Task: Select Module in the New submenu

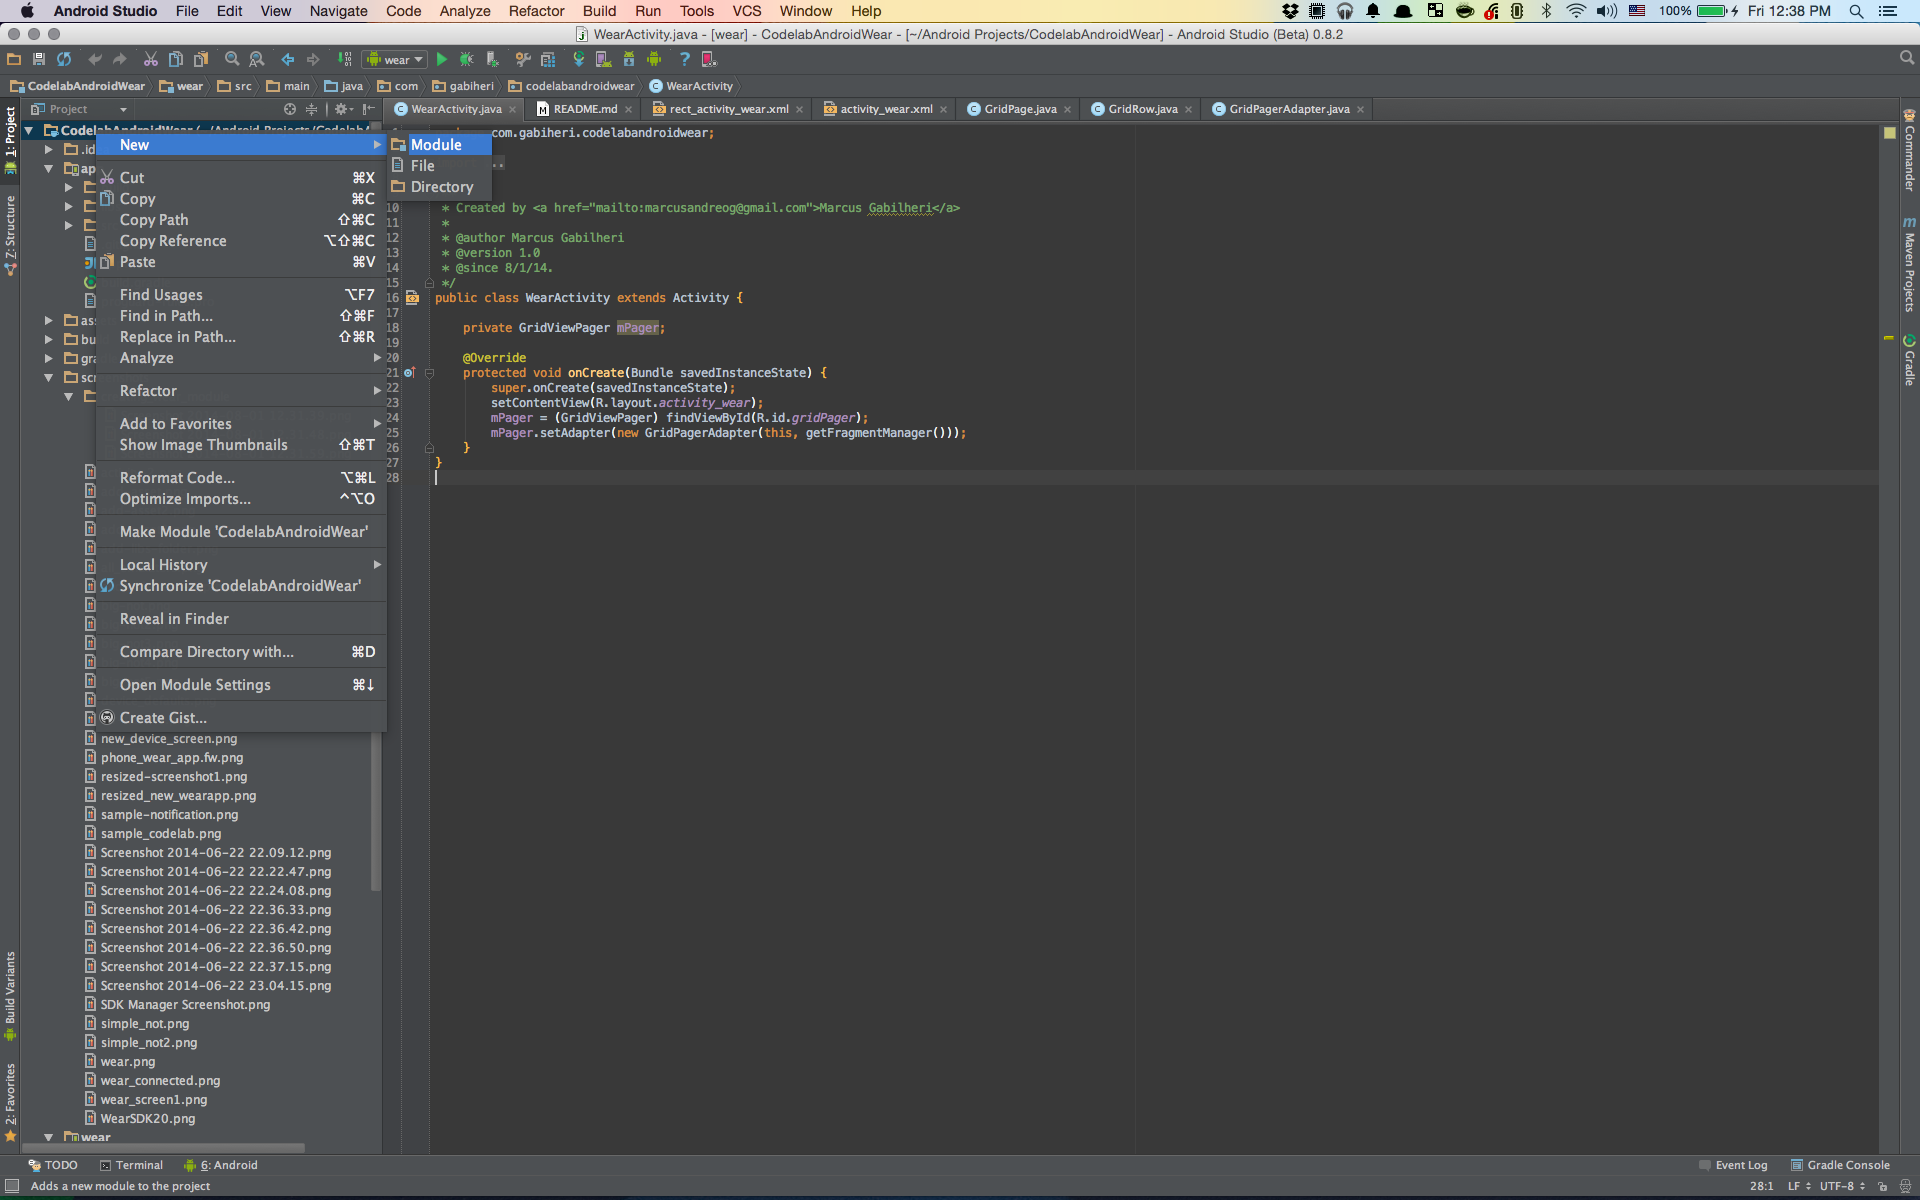Action: 436,145
